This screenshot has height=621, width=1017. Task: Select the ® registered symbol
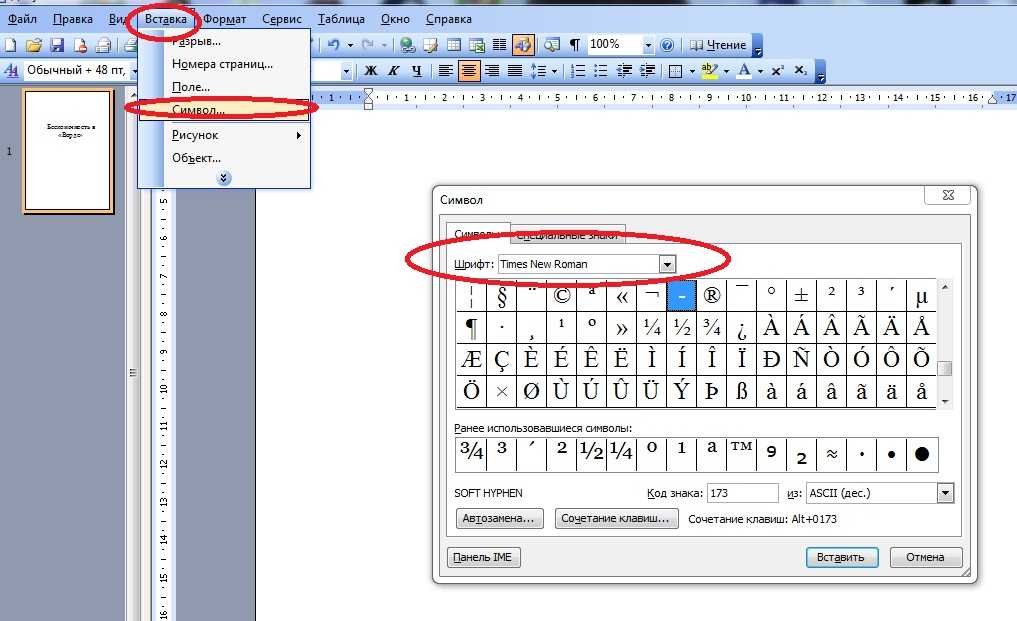pos(712,296)
